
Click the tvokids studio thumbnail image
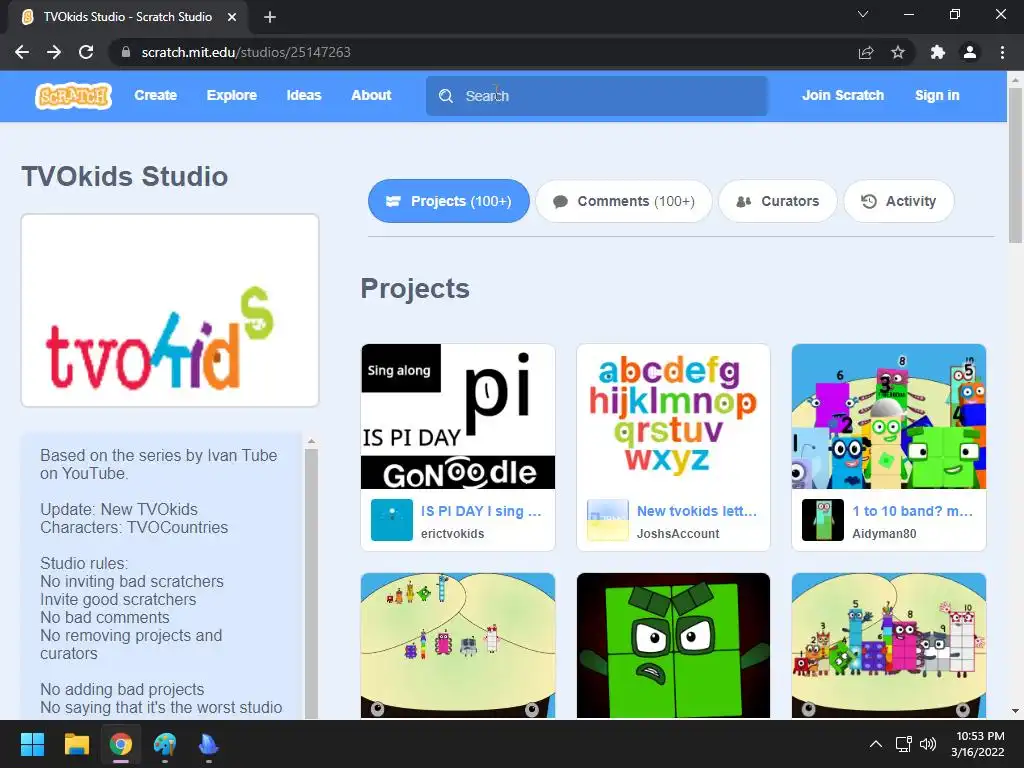pyautogui.click(x=170, y=310)
